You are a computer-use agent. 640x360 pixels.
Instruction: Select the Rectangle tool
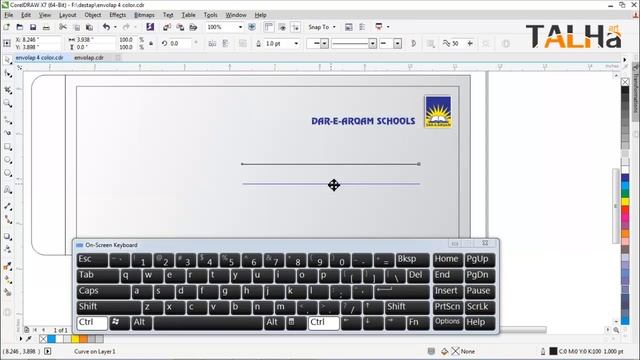8,147
